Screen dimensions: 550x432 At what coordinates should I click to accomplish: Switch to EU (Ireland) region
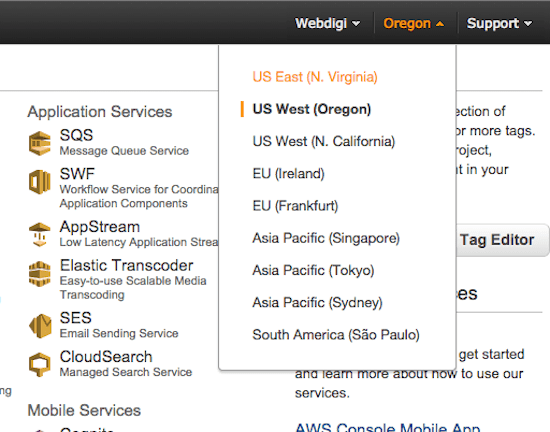pos(288,174)
